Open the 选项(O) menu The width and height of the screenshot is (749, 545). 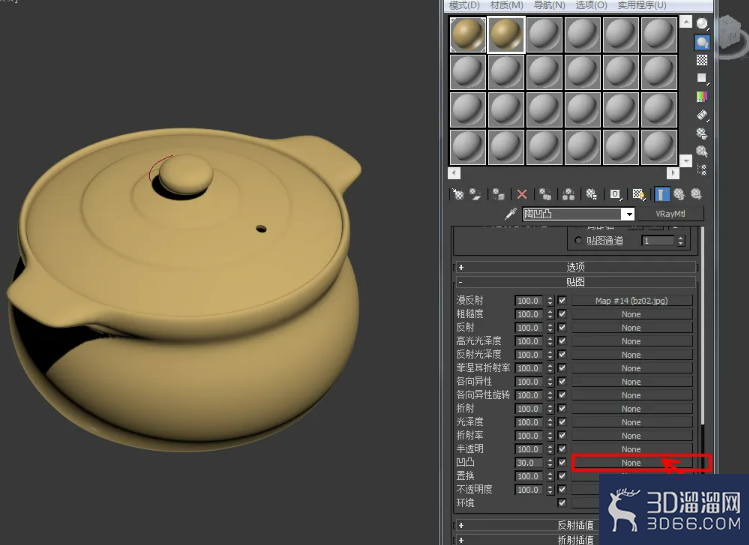pos(591,5)
